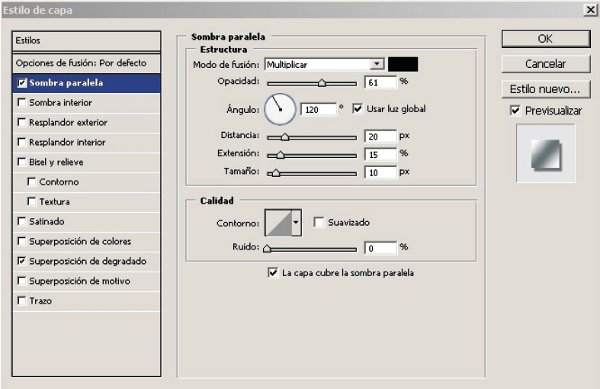The image size is (600, 389).
Task: Uncheck Sombra paralela checkbox
Action: pyautogui.click(x=22, y=83)
